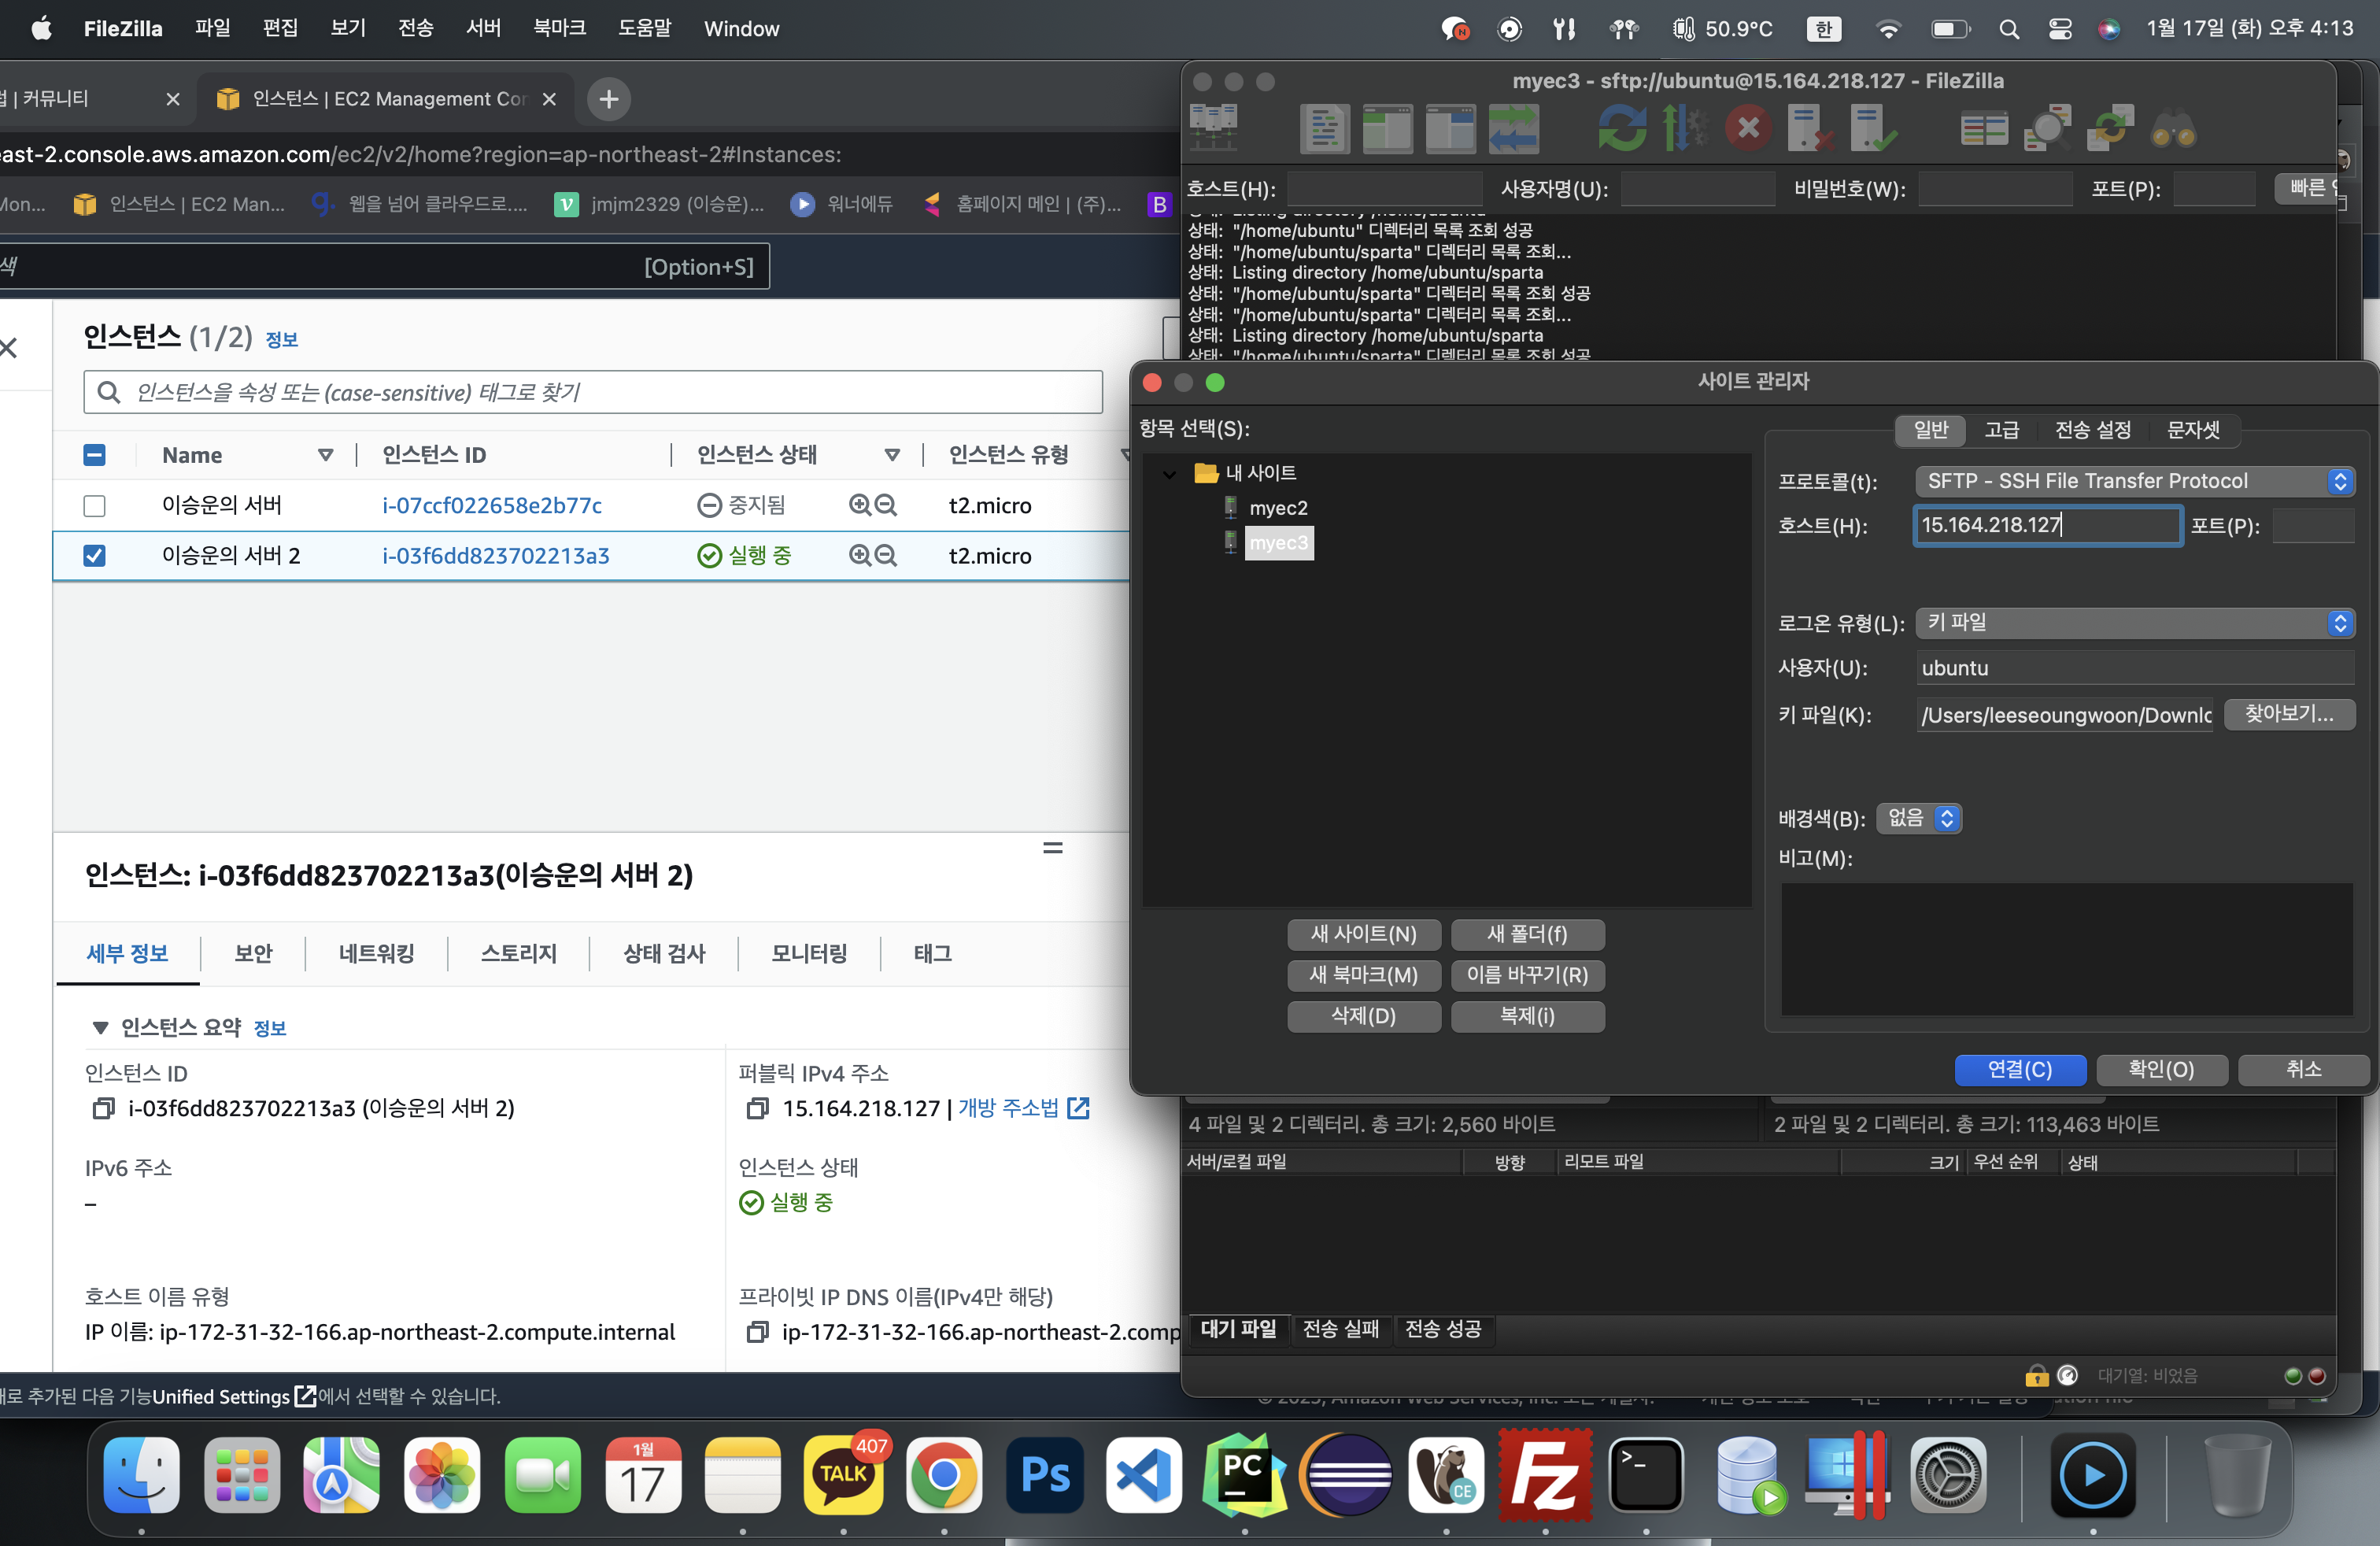Open the 모니터링 instance tab

[x=809, y=953]
